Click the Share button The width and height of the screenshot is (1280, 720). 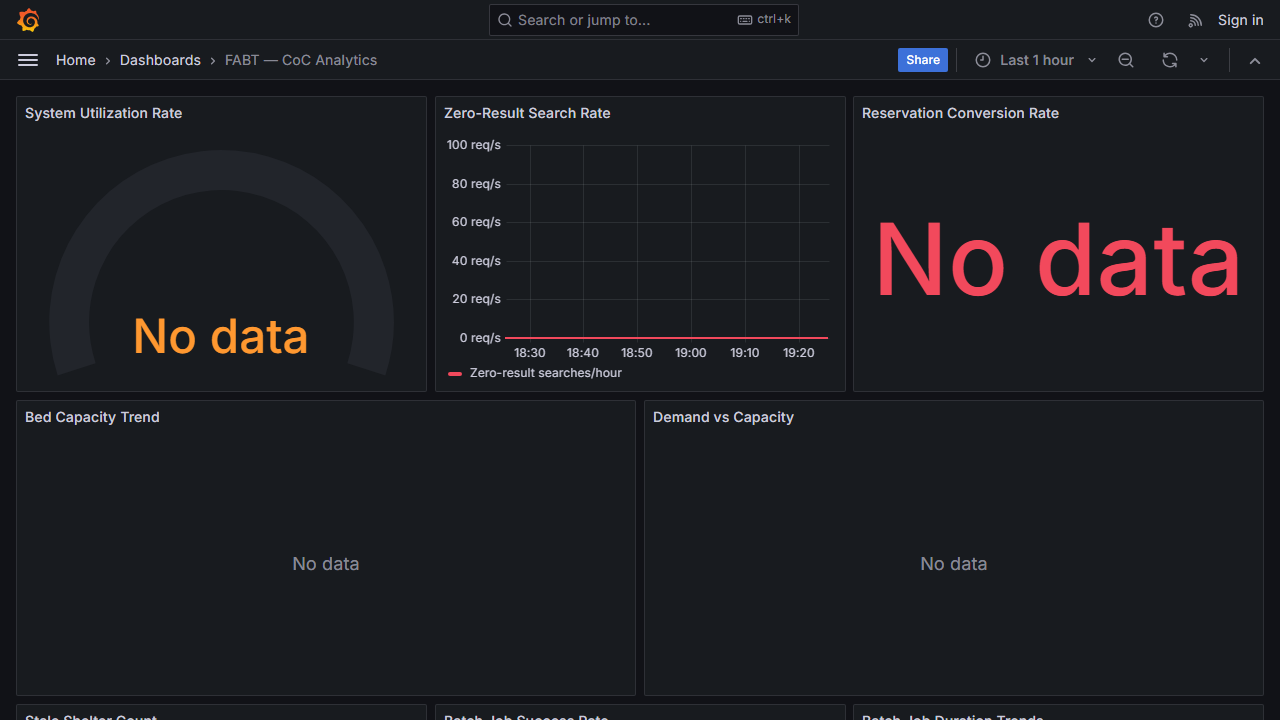[922, 60]
